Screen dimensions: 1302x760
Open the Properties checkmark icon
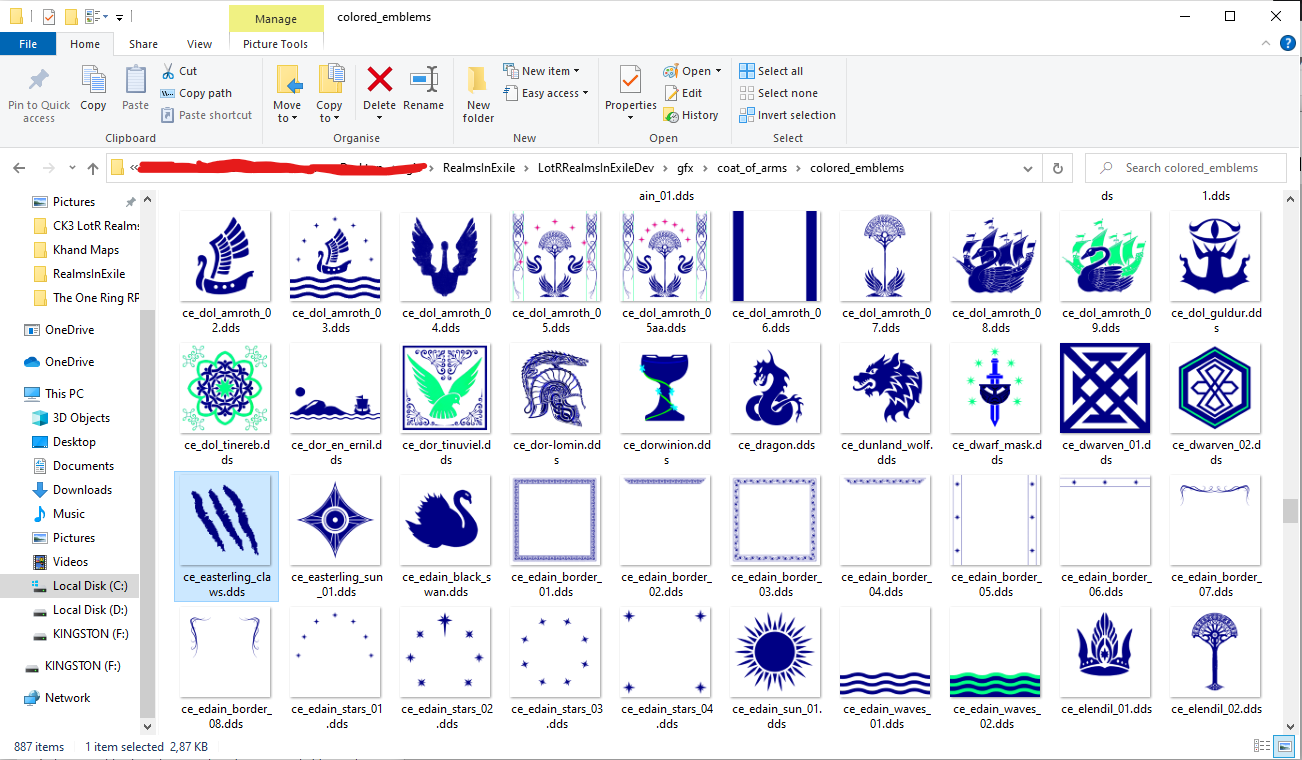point(631,80)
